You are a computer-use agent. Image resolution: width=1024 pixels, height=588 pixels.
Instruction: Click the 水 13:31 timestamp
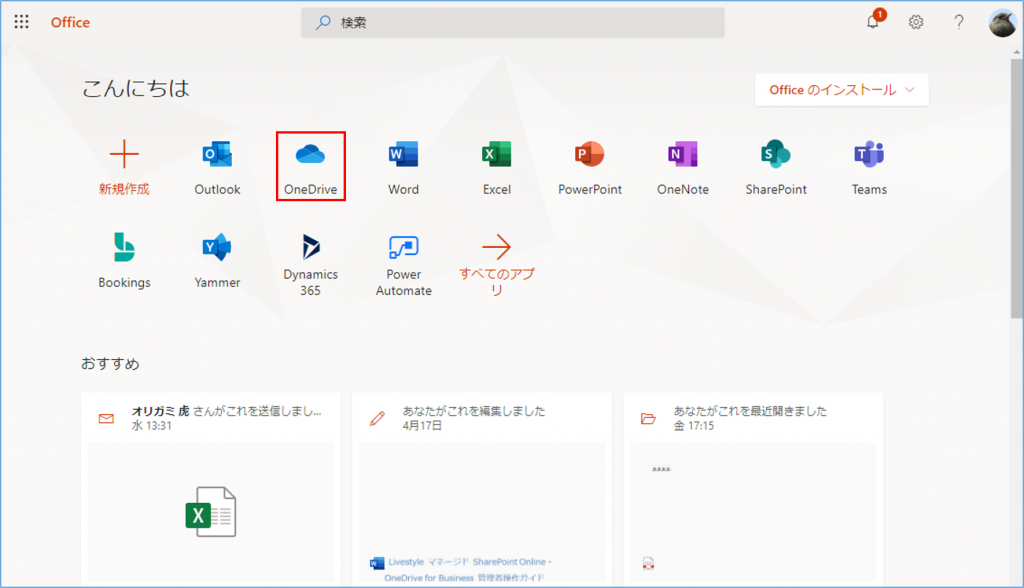tap(152, 426)
